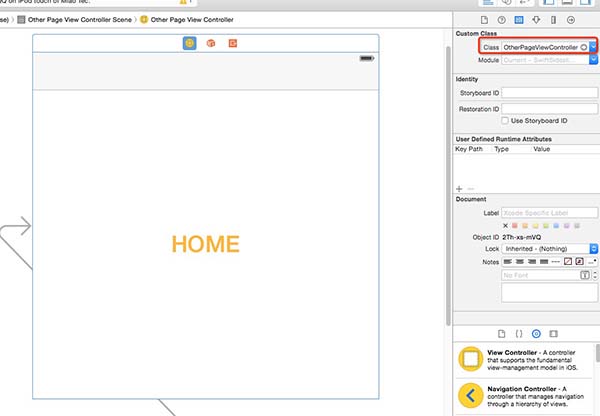600x416 pixels.
Task: Click Other Page View Controller breadcrumb item
Action: point(188,19)
